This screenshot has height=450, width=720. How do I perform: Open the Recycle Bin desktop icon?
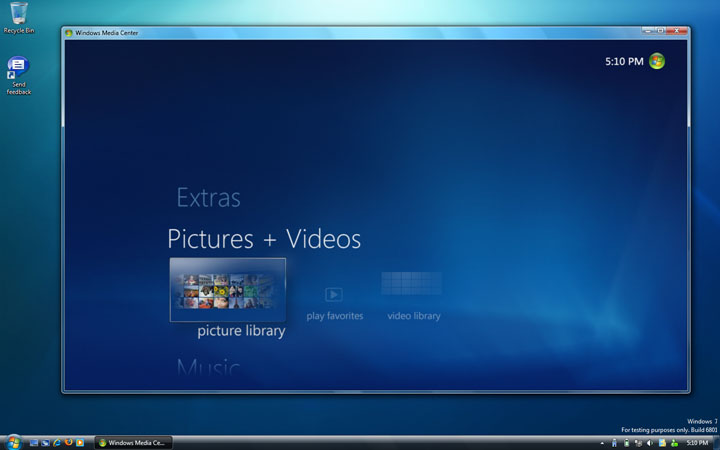pyautogui.click(x=19, y=18)
